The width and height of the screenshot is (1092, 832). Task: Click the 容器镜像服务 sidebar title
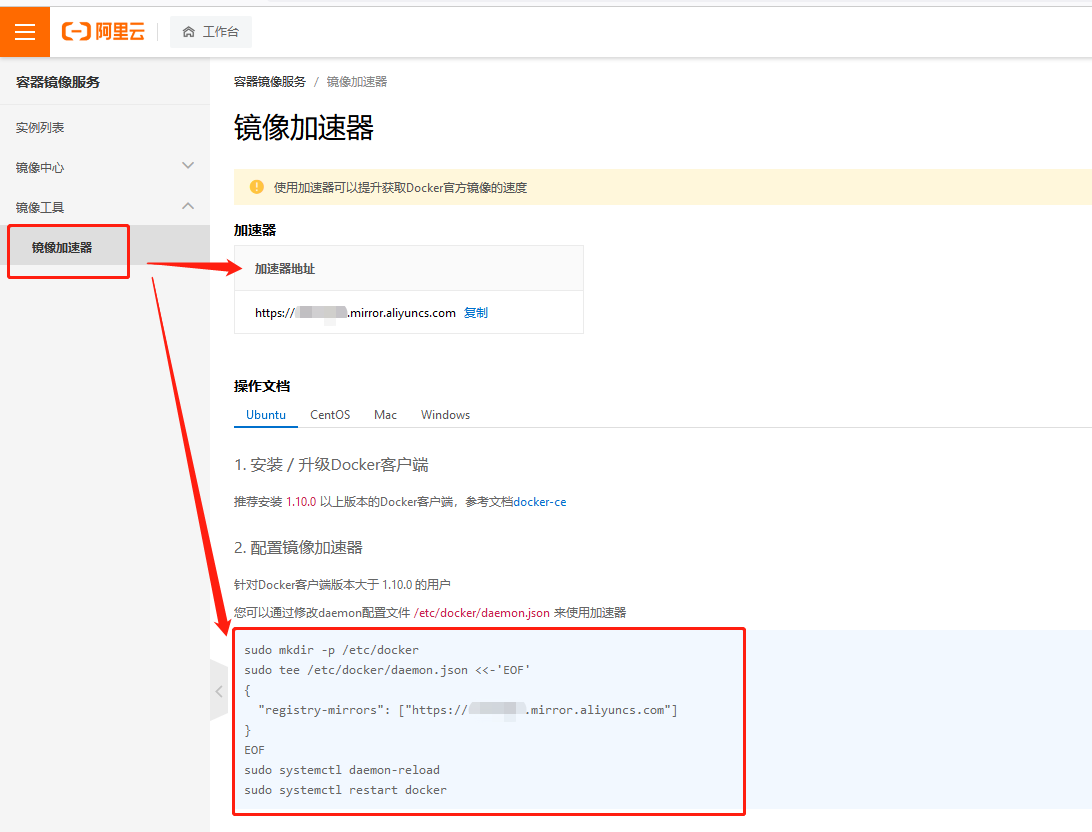tap(58, 82)
